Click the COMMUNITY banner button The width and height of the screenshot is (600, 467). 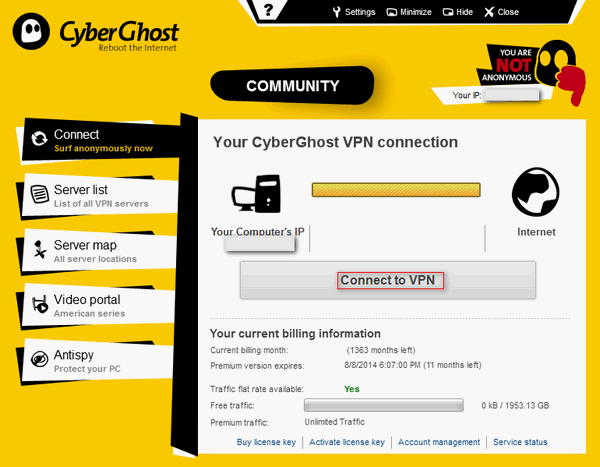click(292, 85)
